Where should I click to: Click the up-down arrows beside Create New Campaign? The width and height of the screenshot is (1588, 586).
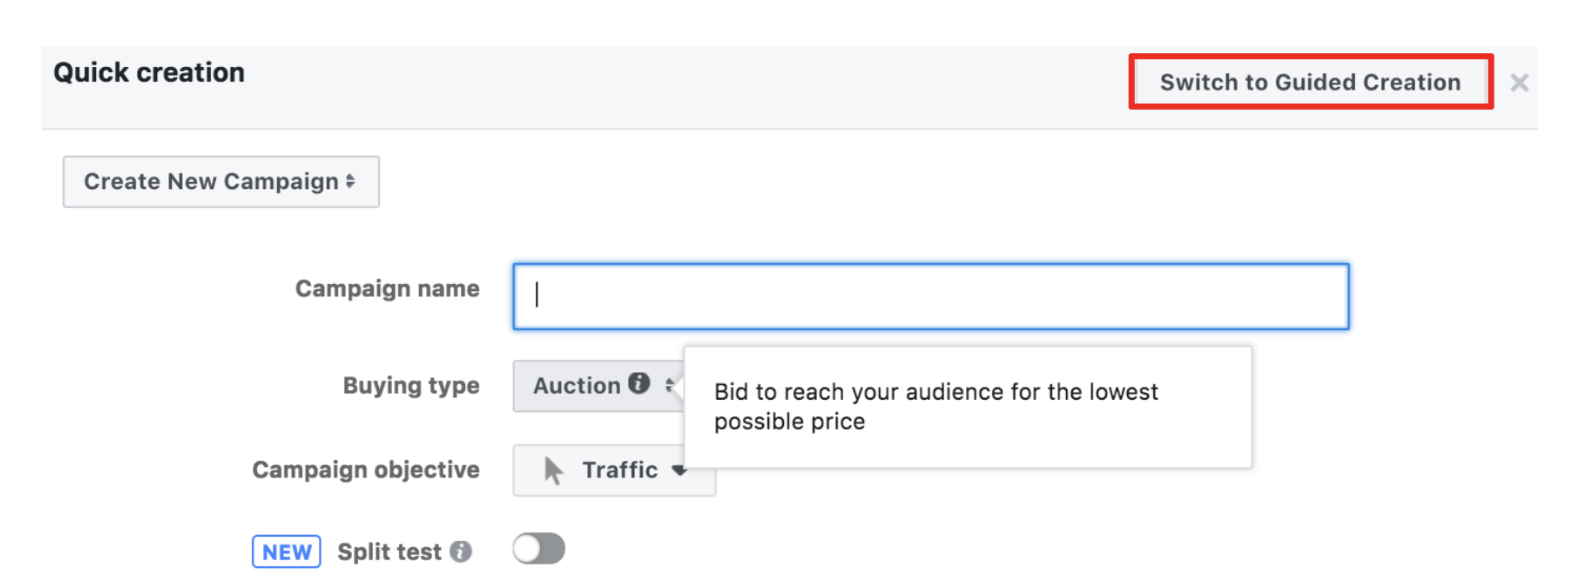(351, 182)
